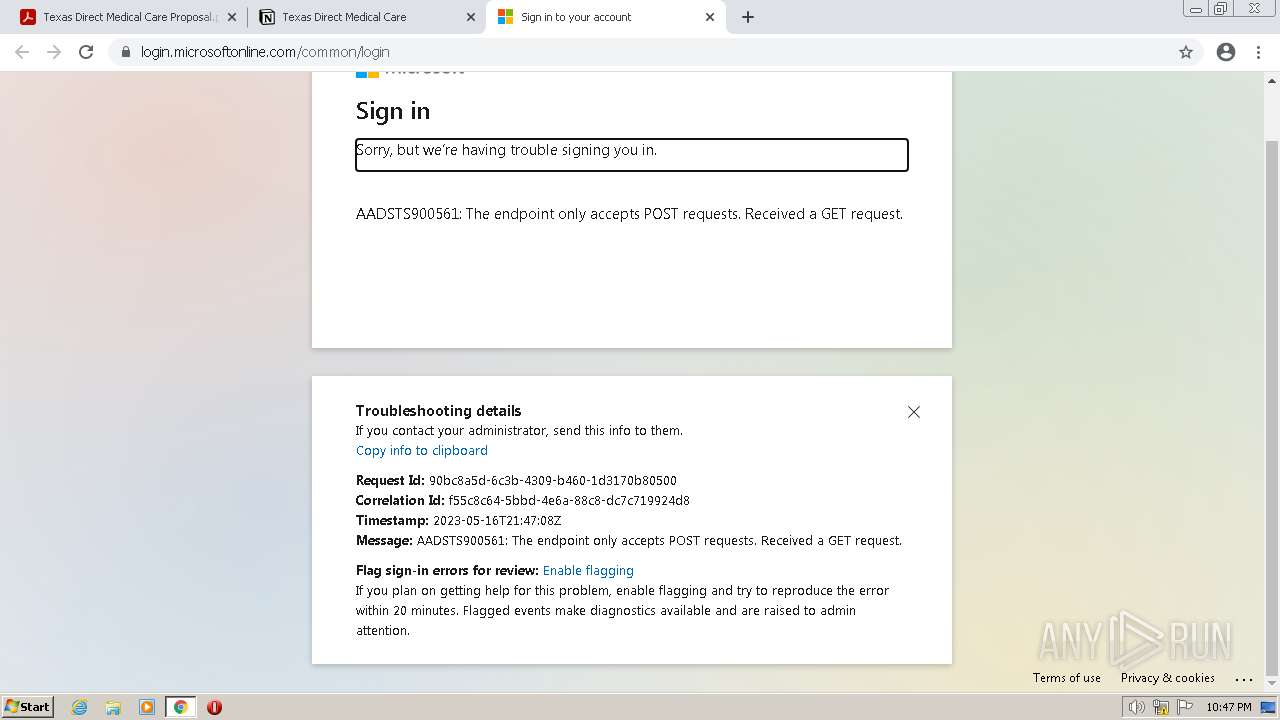Go back using the browser back arrow
Screen dimensions: 1280x720
pos(22,52)
